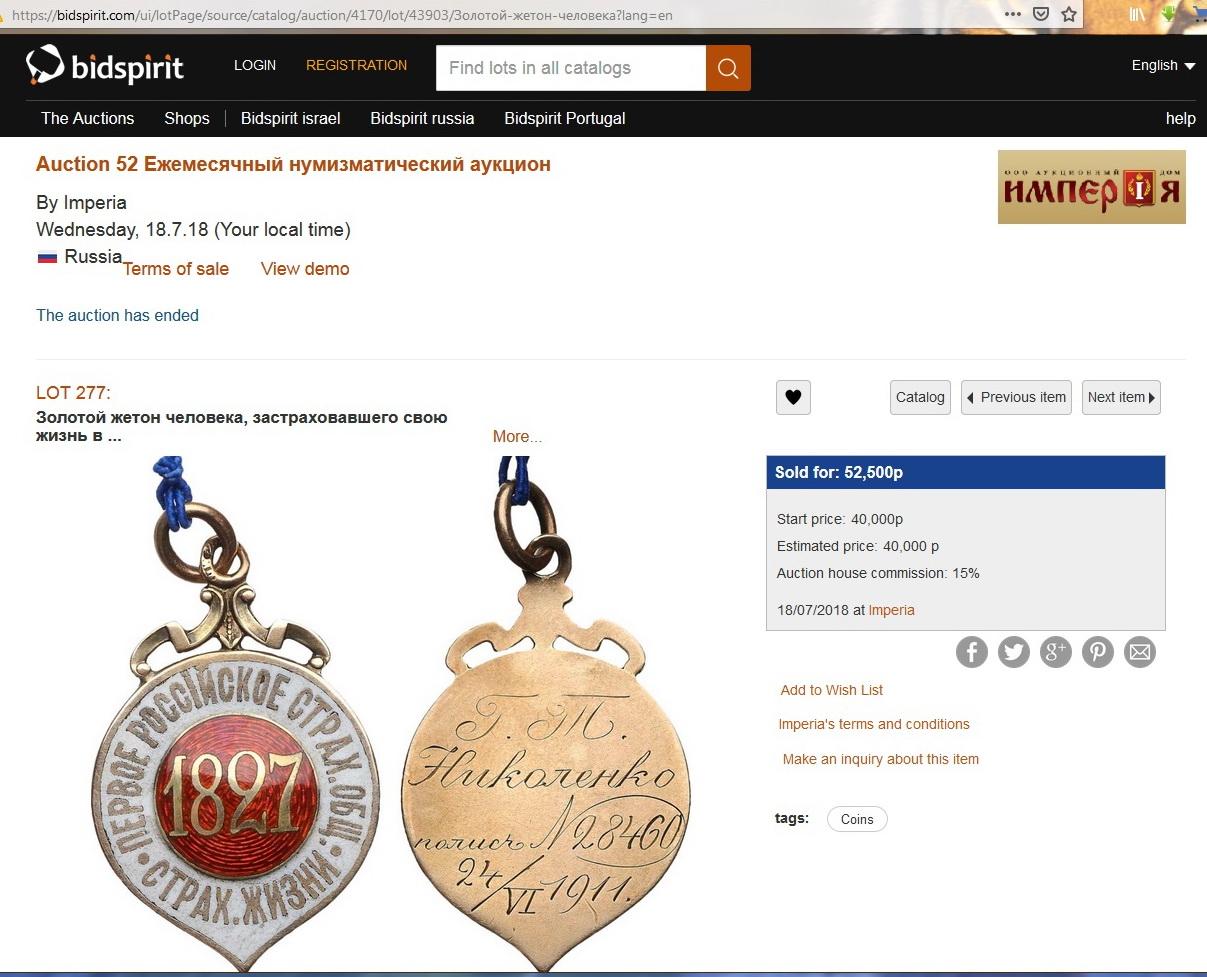The width and height of the screenshot is (1207, 977).
Task: Pin this lot on Pinterest
Action: pos(1097,653)
